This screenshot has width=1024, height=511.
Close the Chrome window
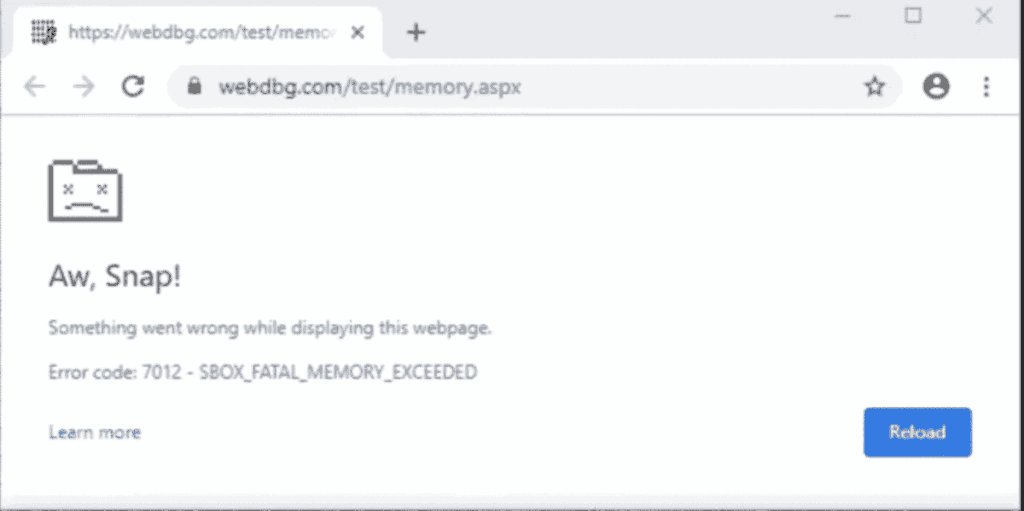coord(984,16)
